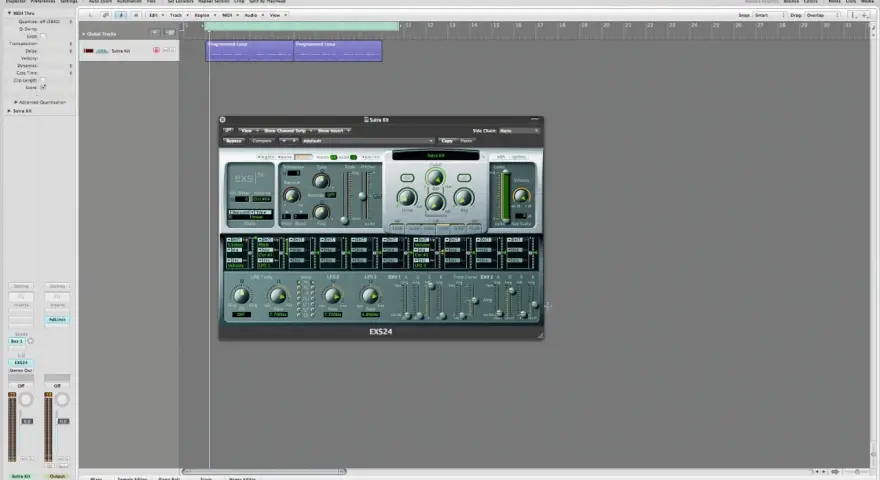The image size is (880, 480).
Task: Click the Tune knob in the EXS24
Action: coord(321,181)
